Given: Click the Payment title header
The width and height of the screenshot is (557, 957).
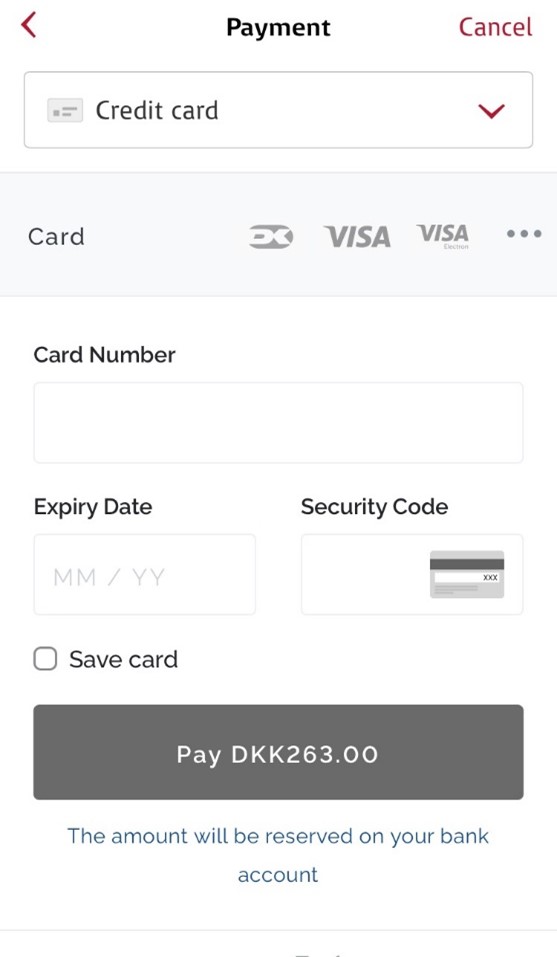Looking at the screenshot, I should pos(278,27).
